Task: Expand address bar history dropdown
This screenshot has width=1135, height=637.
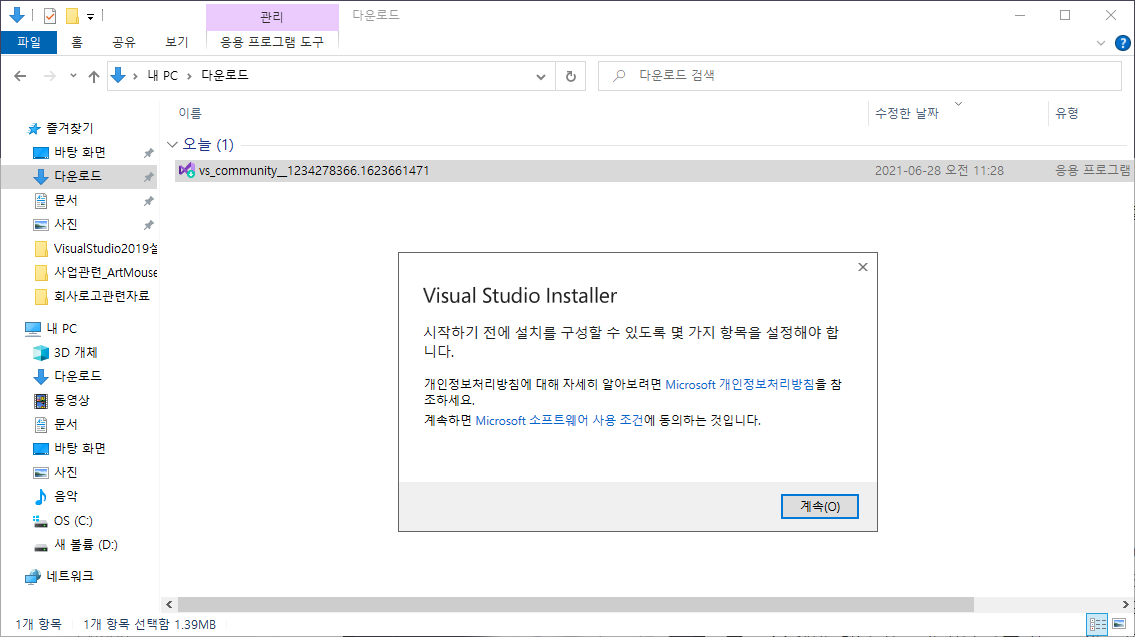Action: tap(541, 76)
